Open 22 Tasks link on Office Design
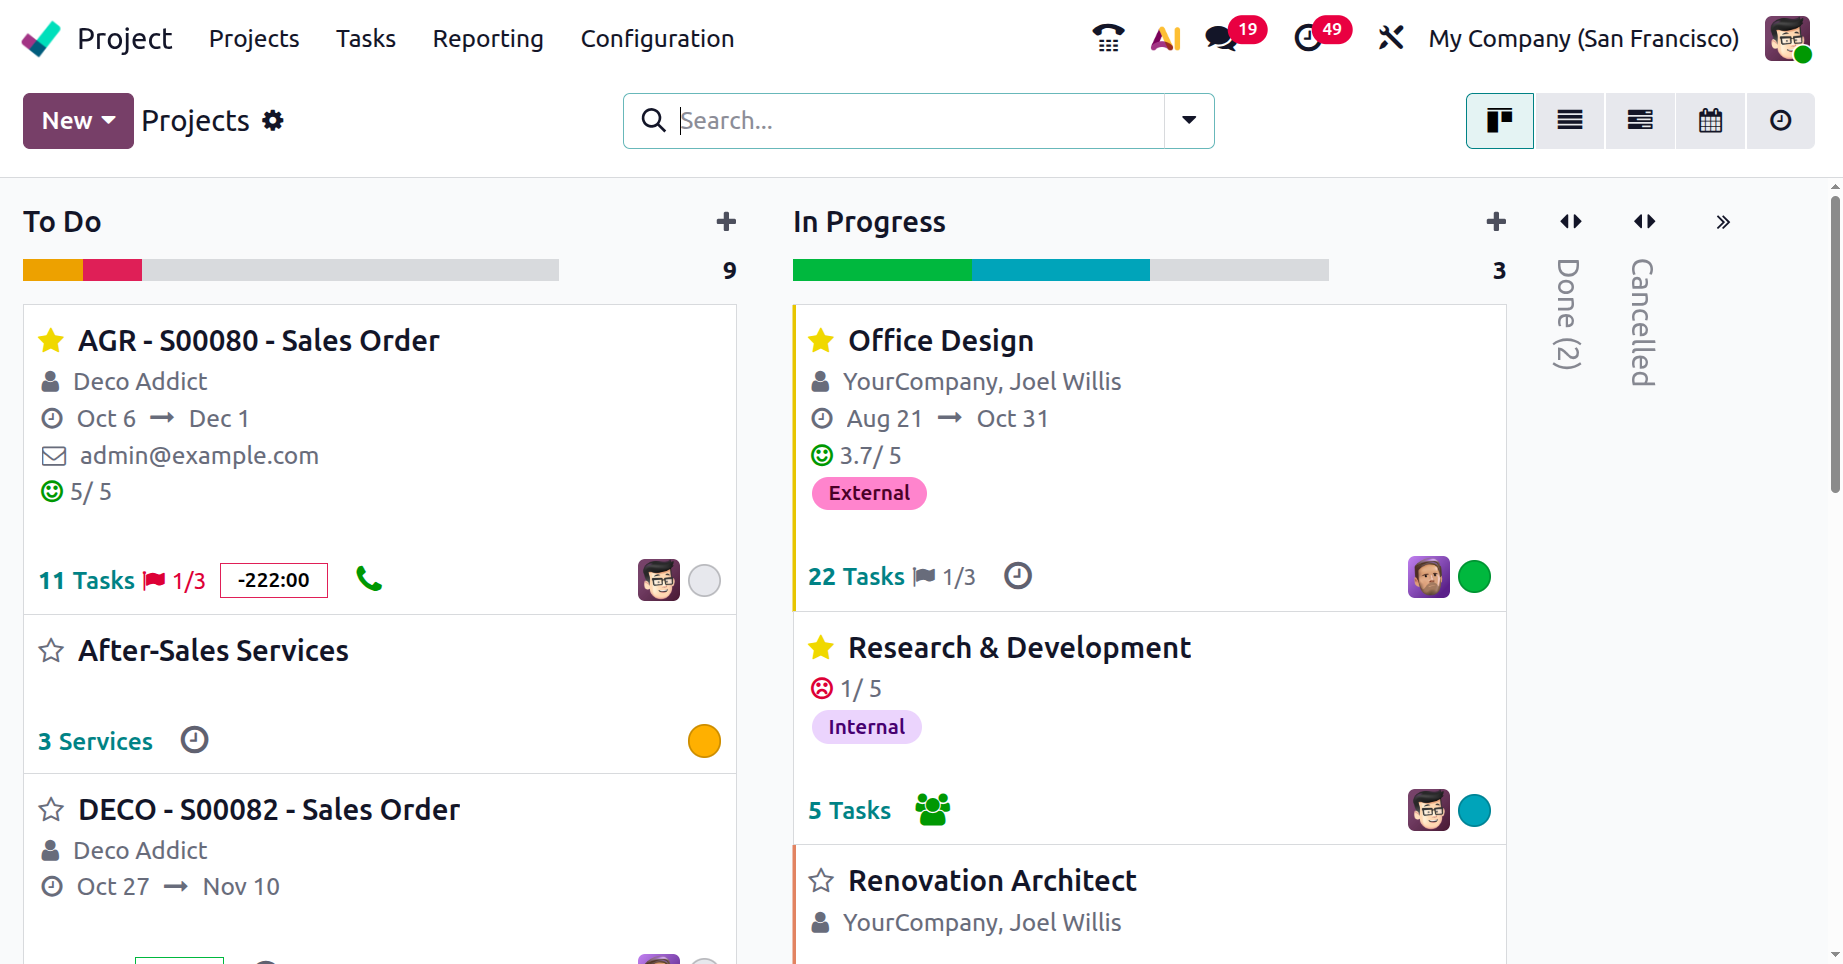The image size is (1843, 964). [x=856, y=577]
